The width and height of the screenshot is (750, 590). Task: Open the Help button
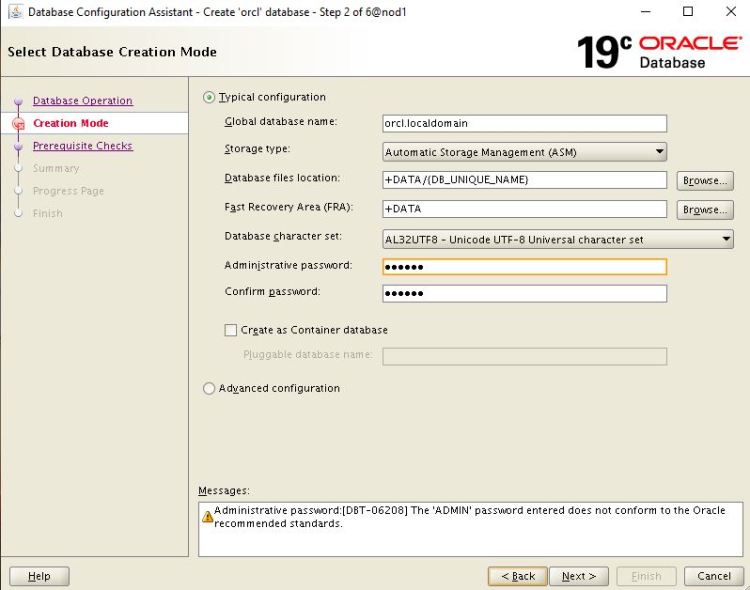pyautogui.click(x=39, y=576)
